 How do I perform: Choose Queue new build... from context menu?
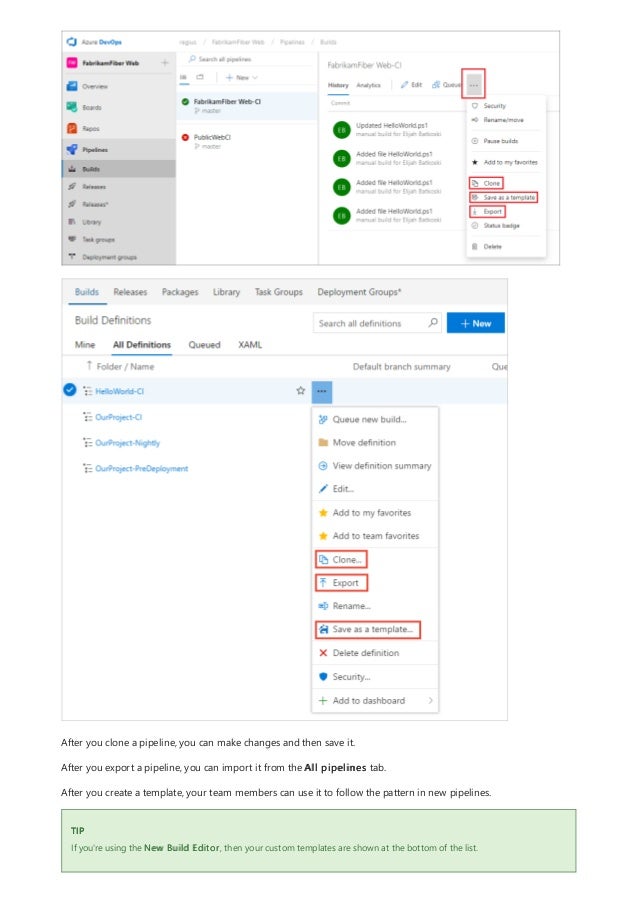[375, 419]
